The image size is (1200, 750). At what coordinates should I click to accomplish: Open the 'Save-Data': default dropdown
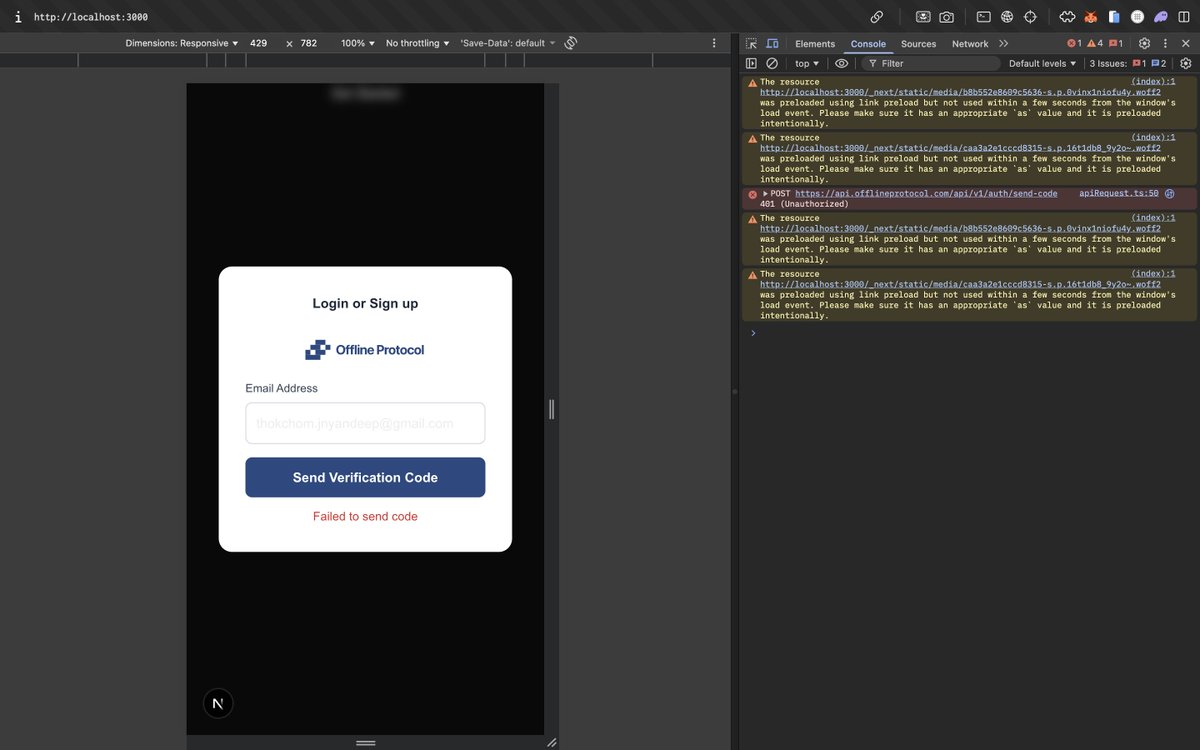click(x=508, y=43)
